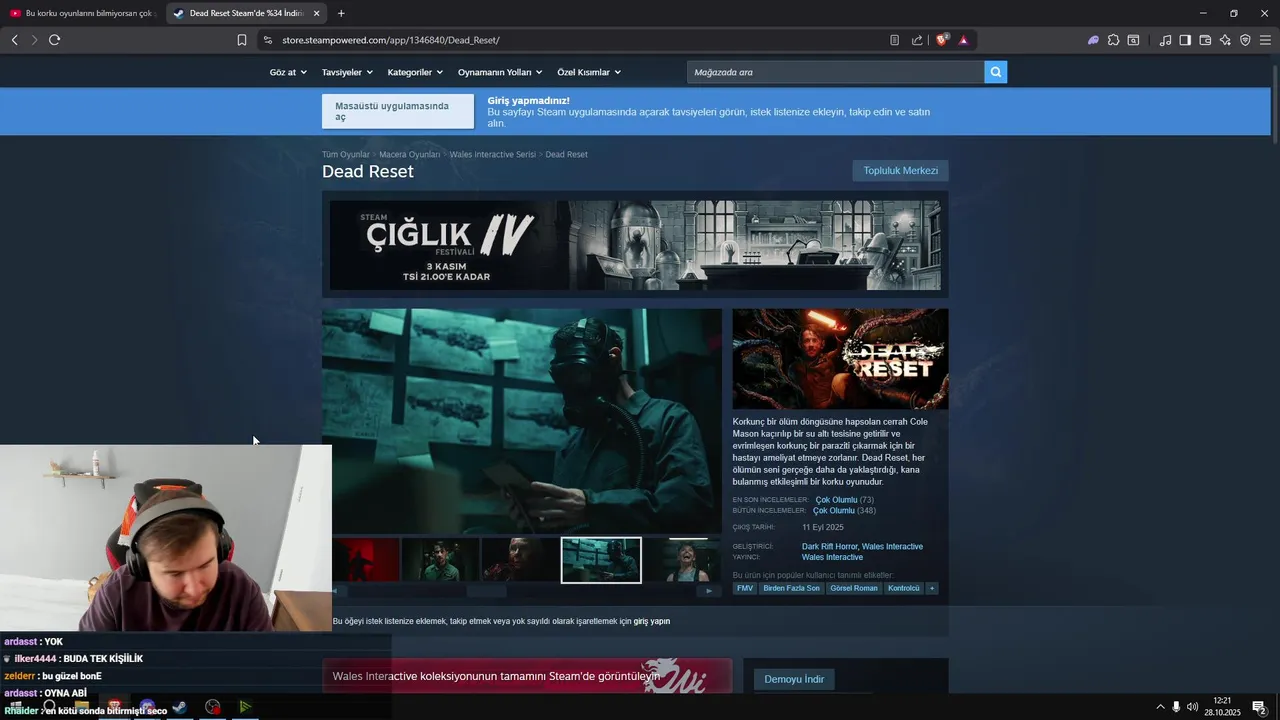The image size is (1280, 720).
Task: Open a new browser tab
Action: 341,13
